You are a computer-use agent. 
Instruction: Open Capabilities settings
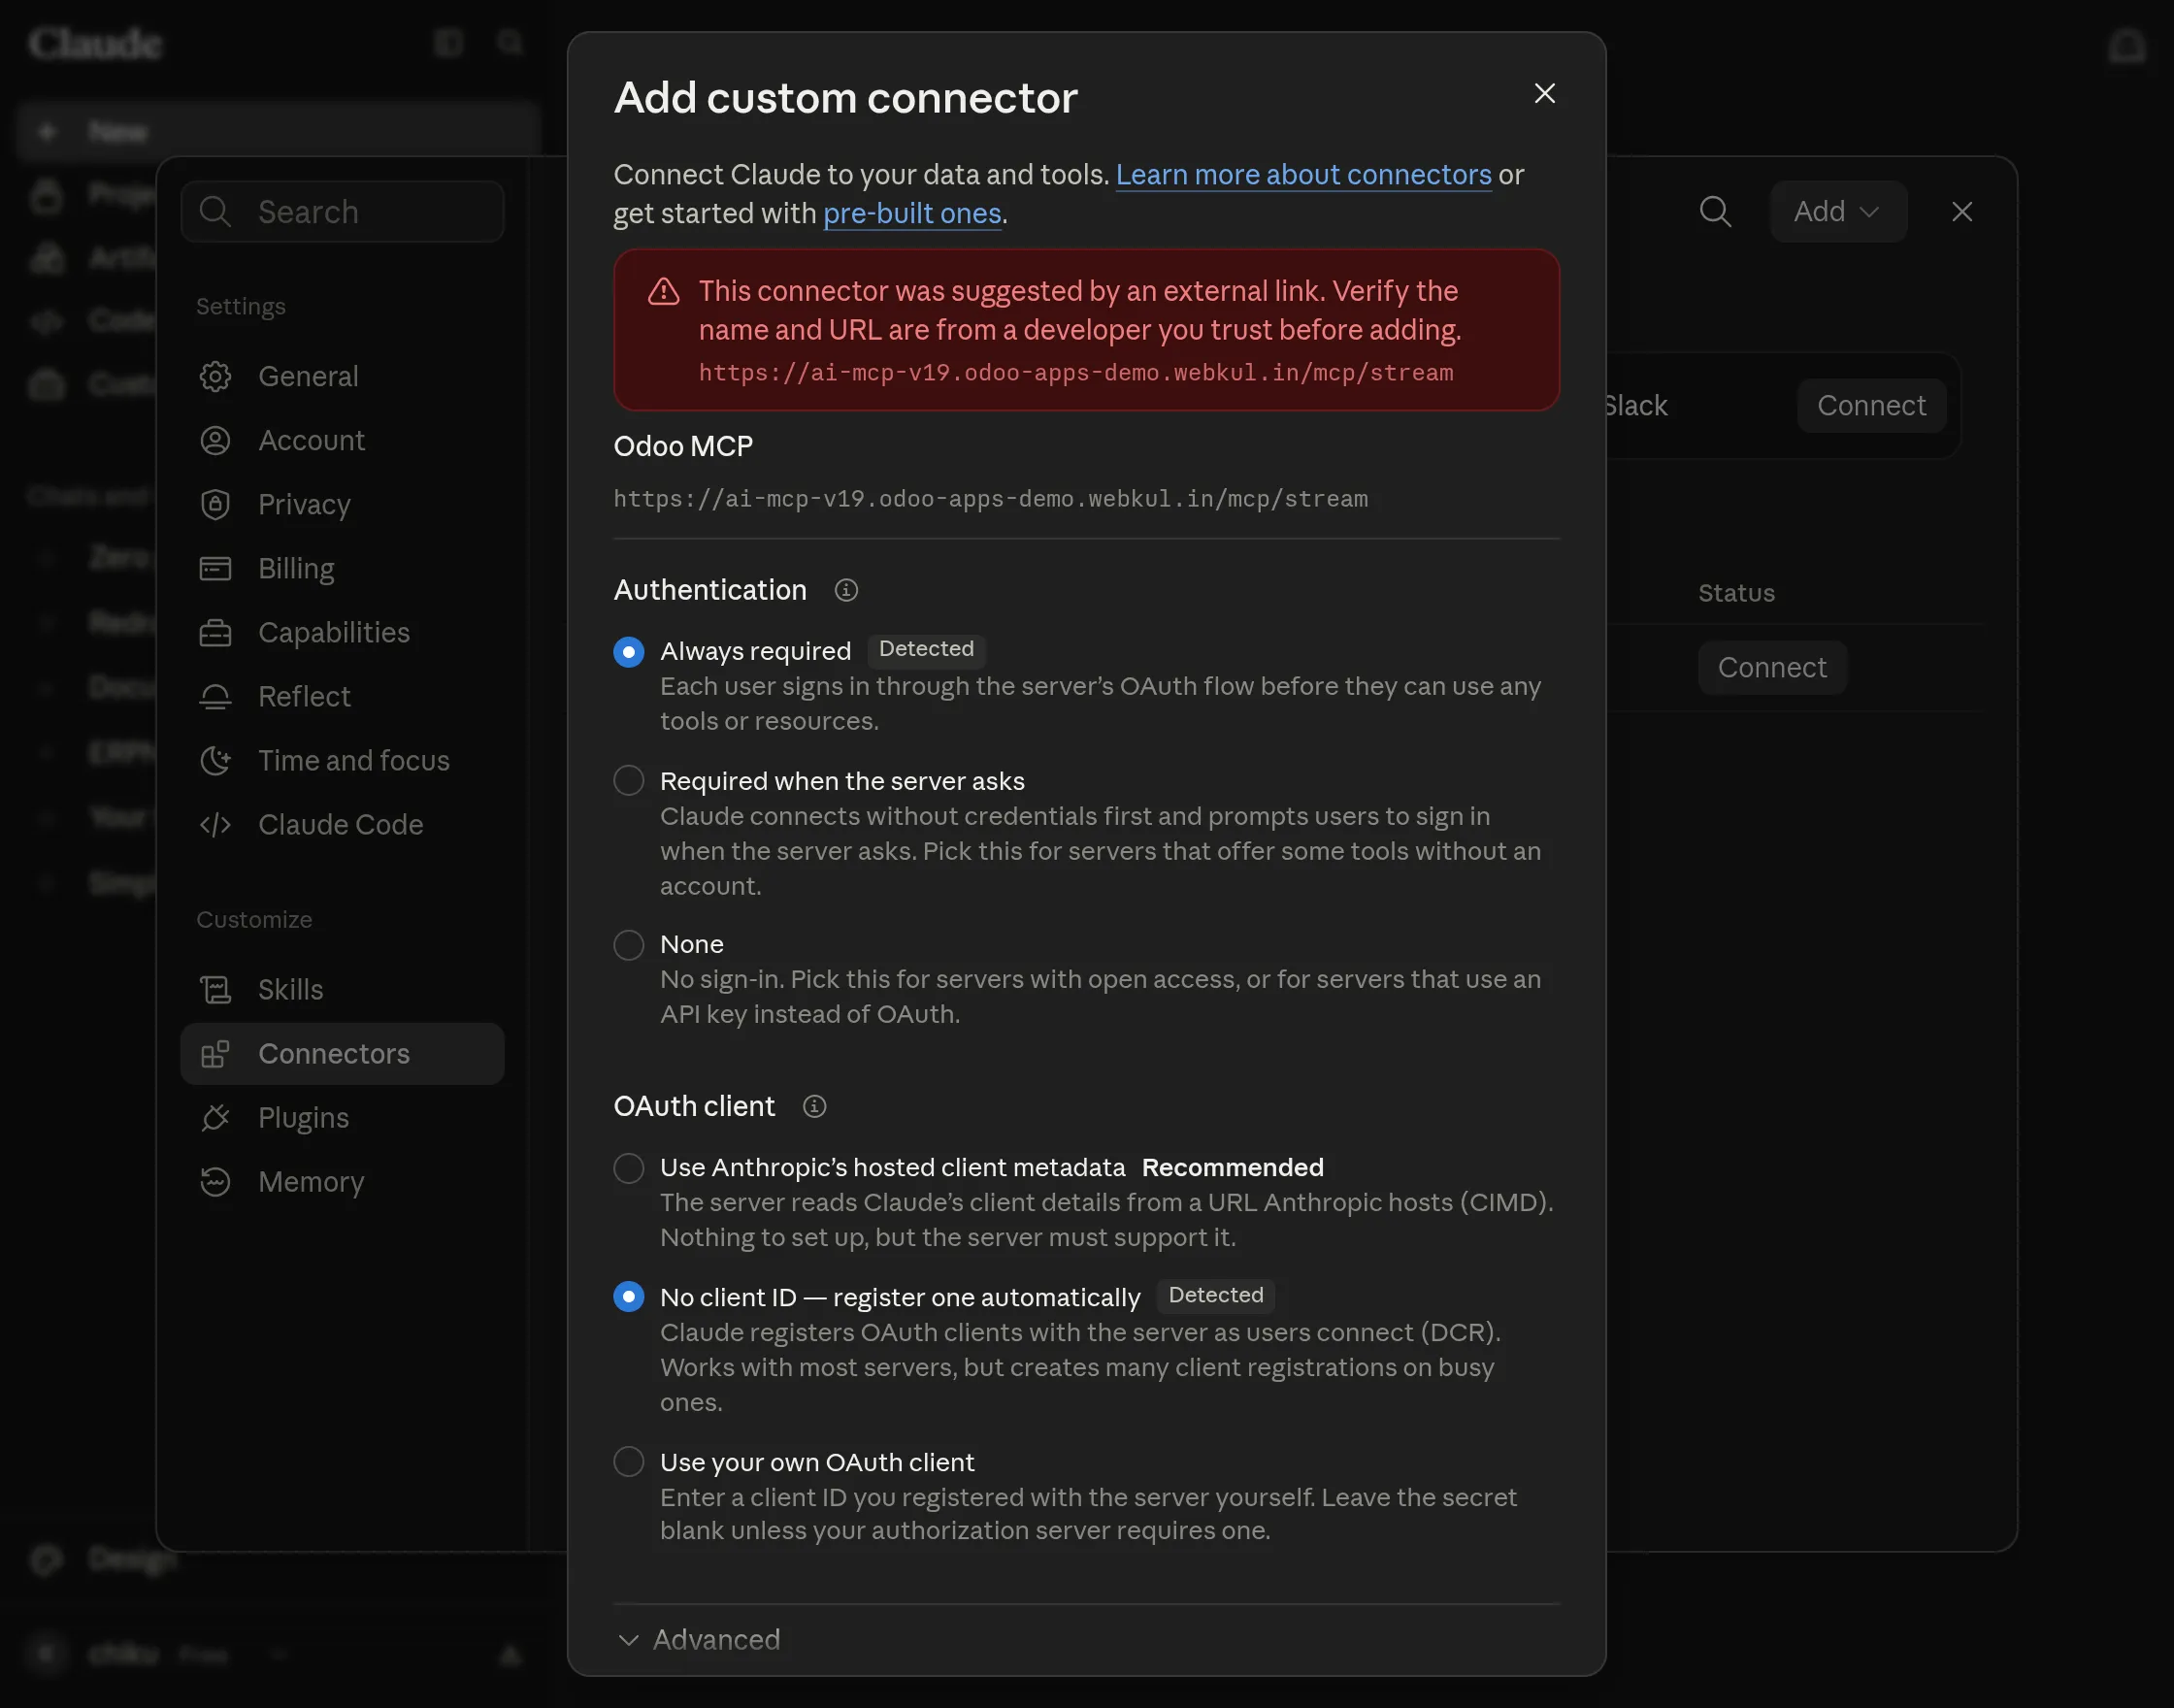coord(342,632)
